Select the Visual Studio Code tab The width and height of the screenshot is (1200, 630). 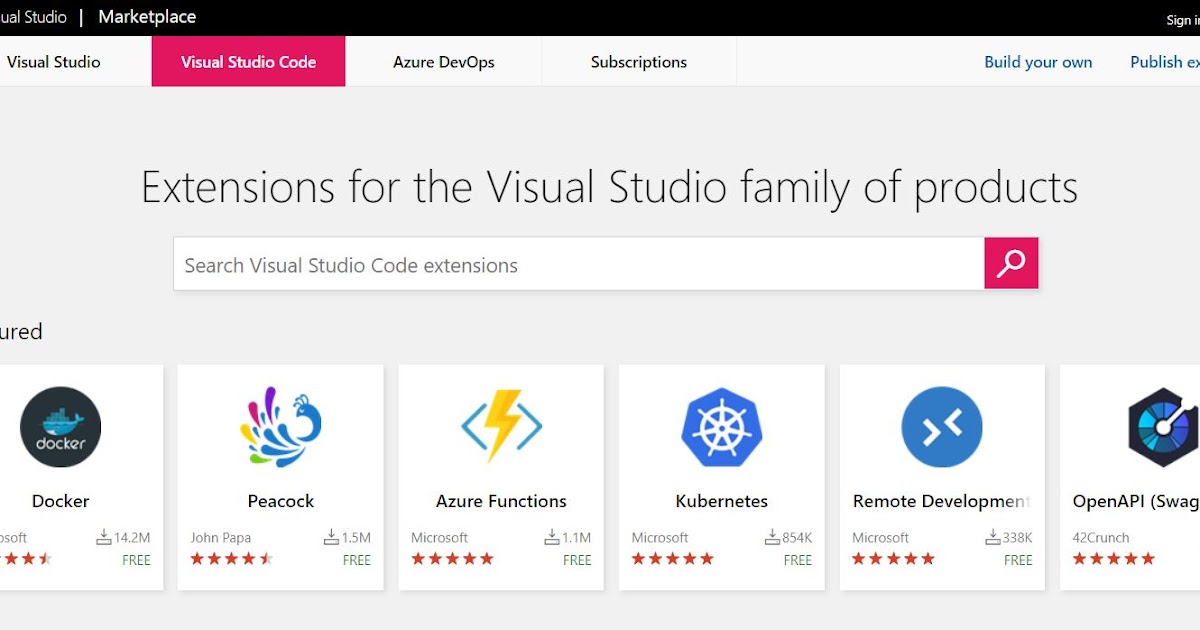248,62
